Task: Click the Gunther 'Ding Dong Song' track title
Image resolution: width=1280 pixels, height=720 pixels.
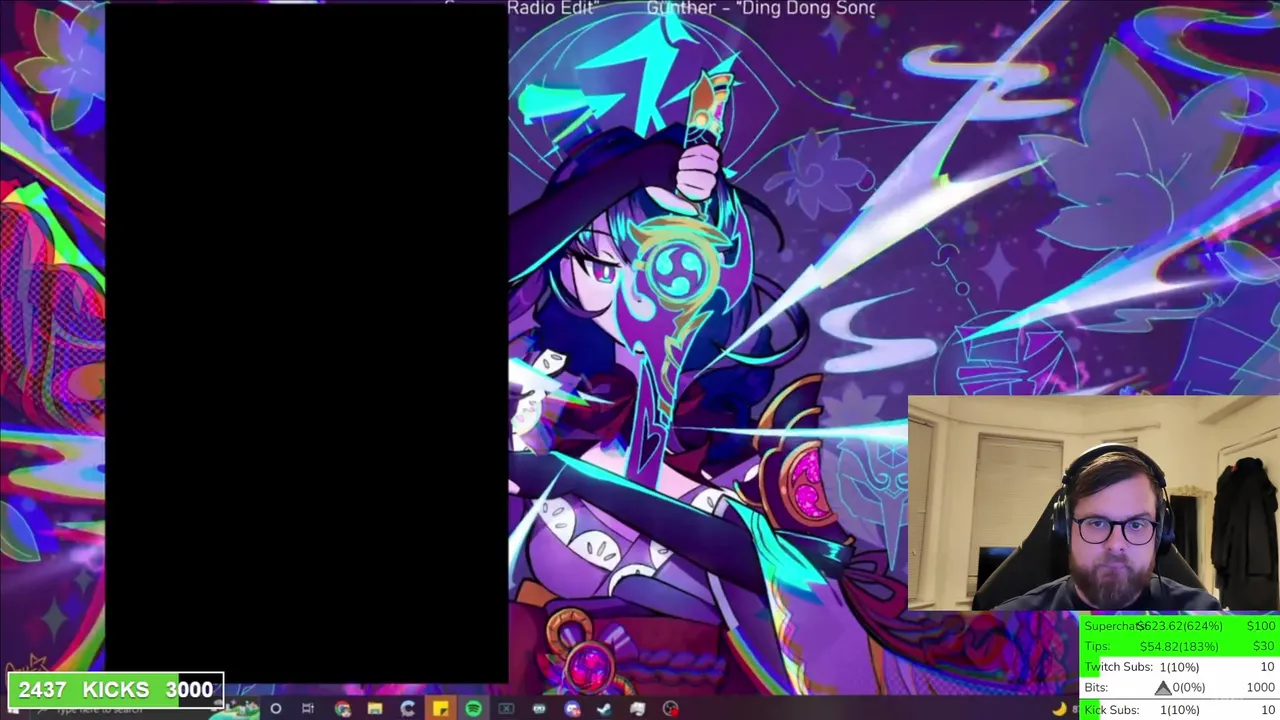Action: pos(760,8)
